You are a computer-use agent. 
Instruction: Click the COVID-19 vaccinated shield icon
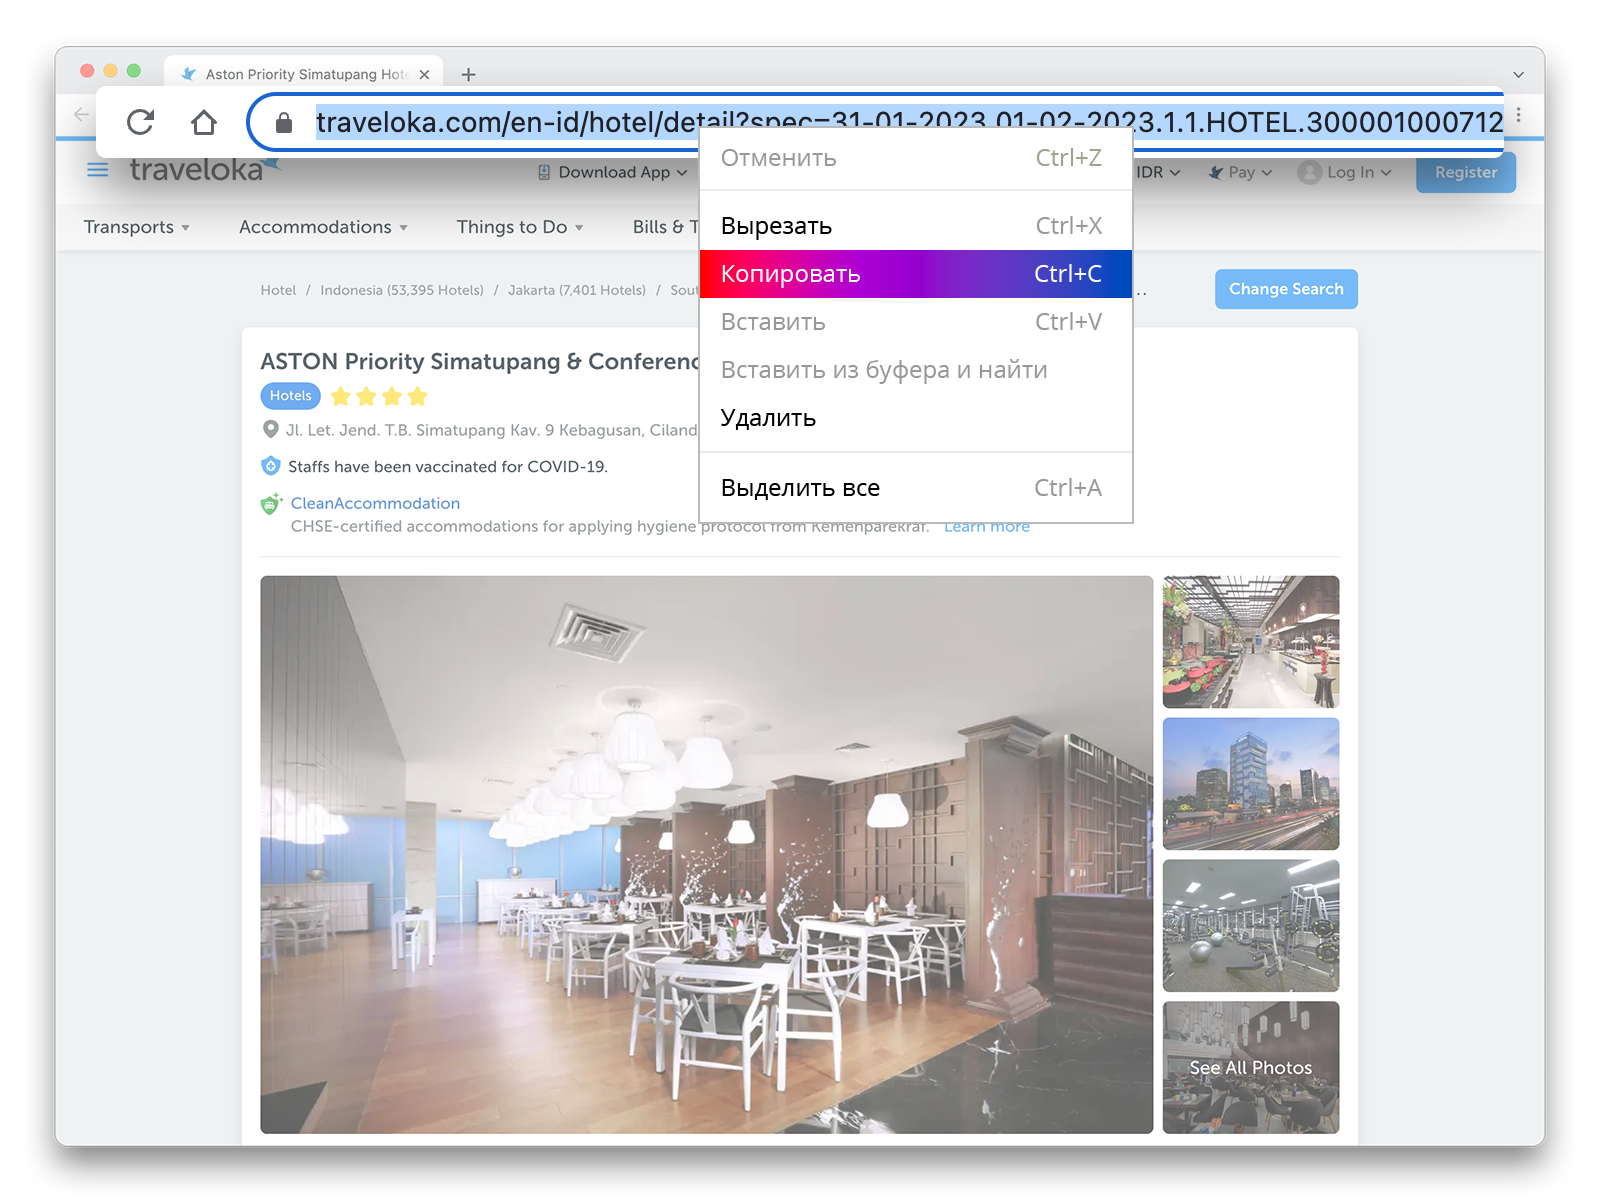pyautogui.click(x=271, y=466)
